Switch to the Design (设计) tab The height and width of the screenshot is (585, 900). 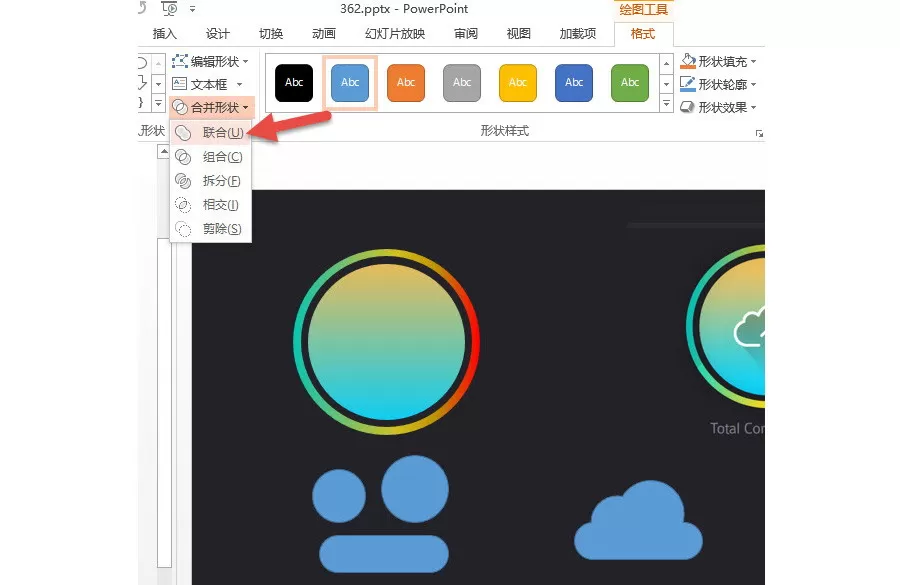coord(218,34)
